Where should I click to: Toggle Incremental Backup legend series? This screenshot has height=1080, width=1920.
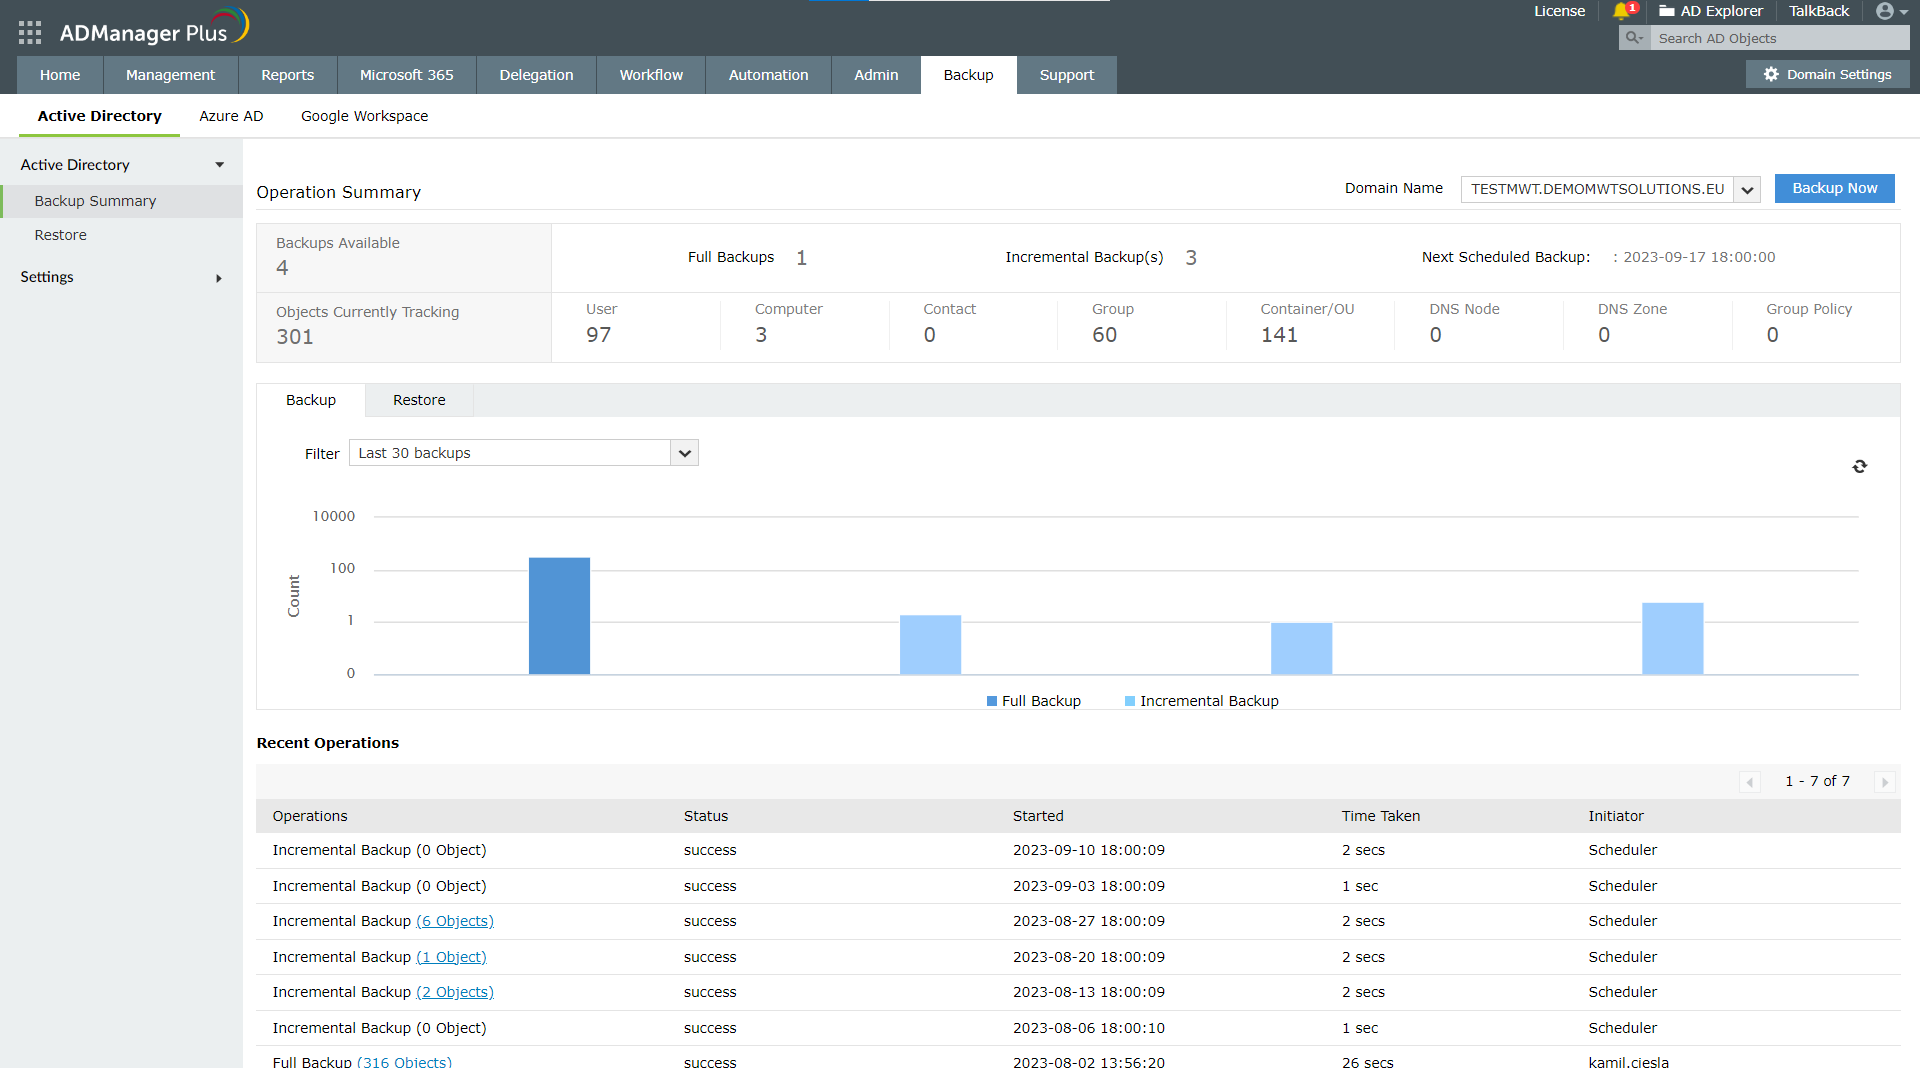coord(1202,701)
